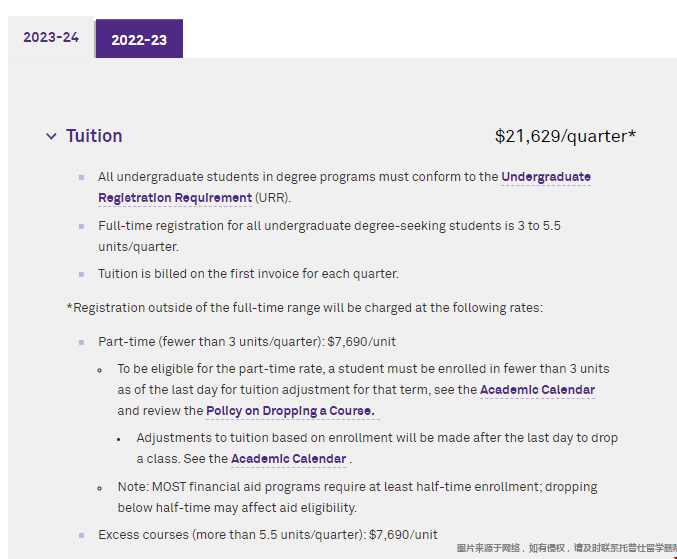Click the (URR) abbreviation text
The image size is (677, 559).
point(273,198)
